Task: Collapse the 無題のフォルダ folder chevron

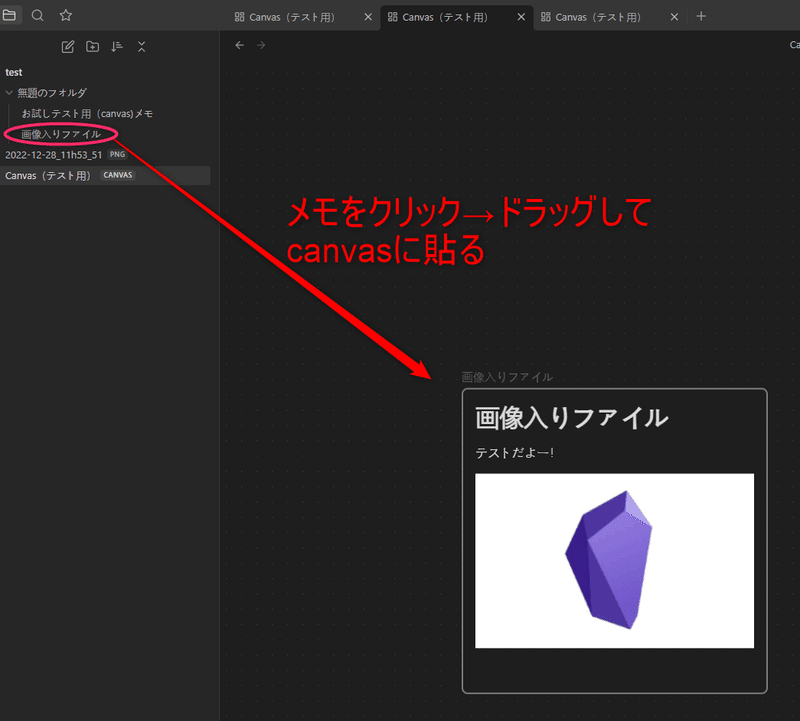Action: tap(9, 93)
